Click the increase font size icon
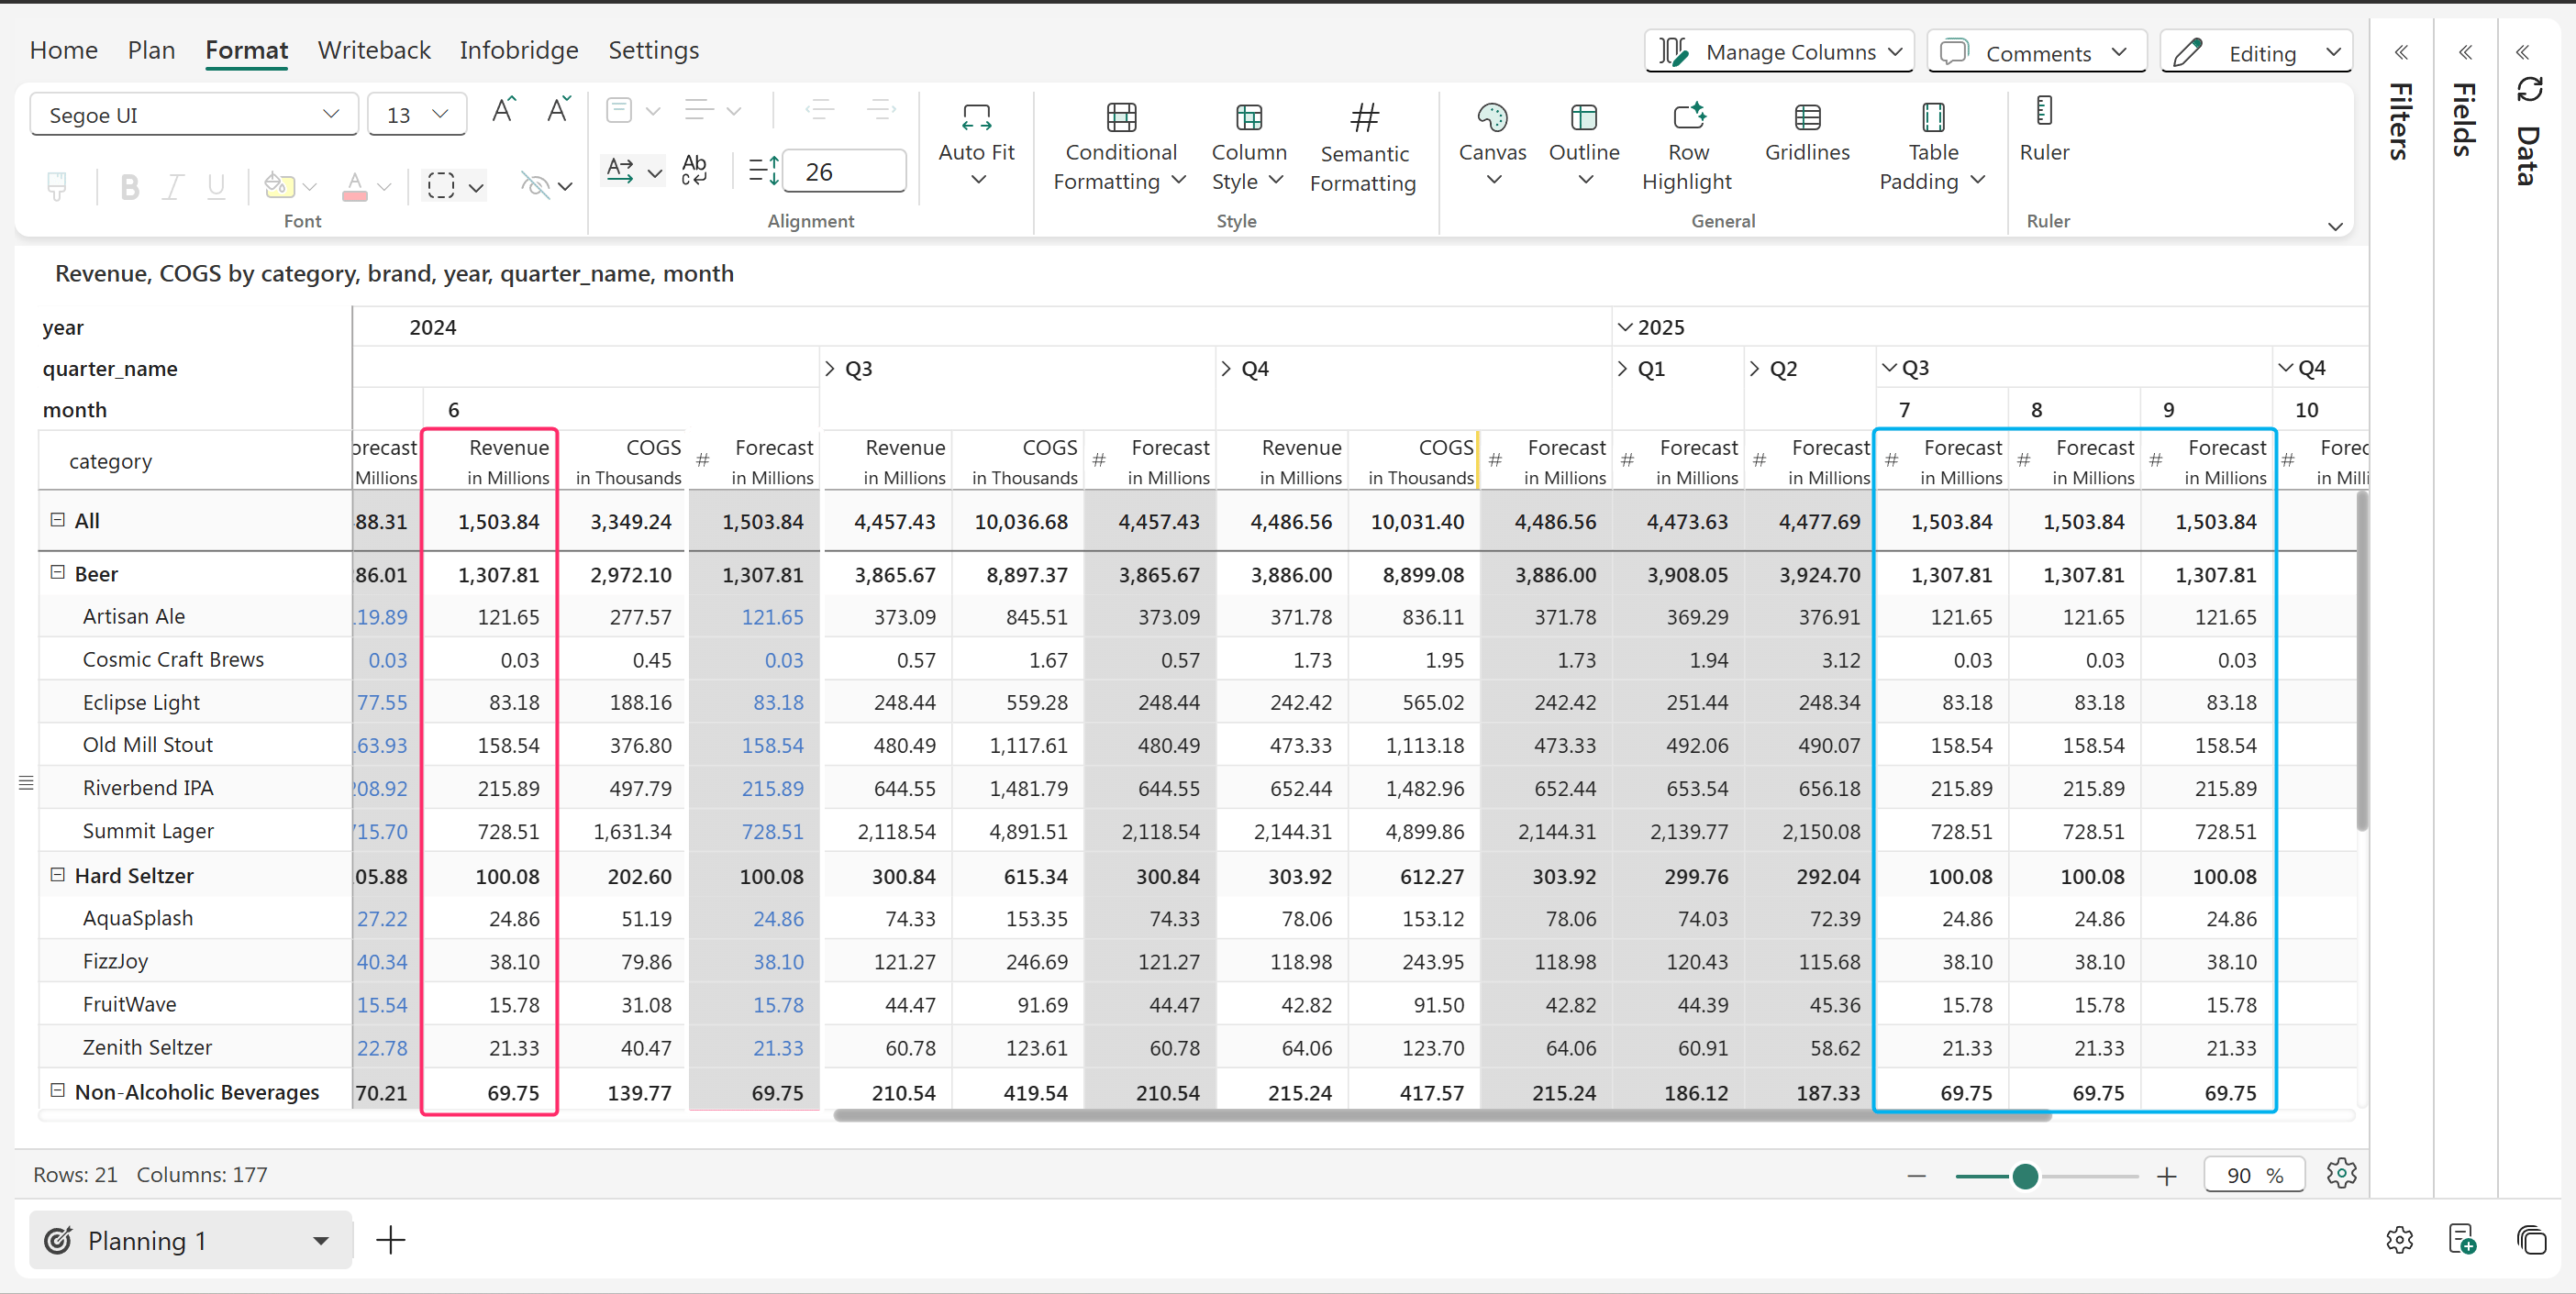The height and width of the screenshot is (1294, 2576). pos(503,110)
